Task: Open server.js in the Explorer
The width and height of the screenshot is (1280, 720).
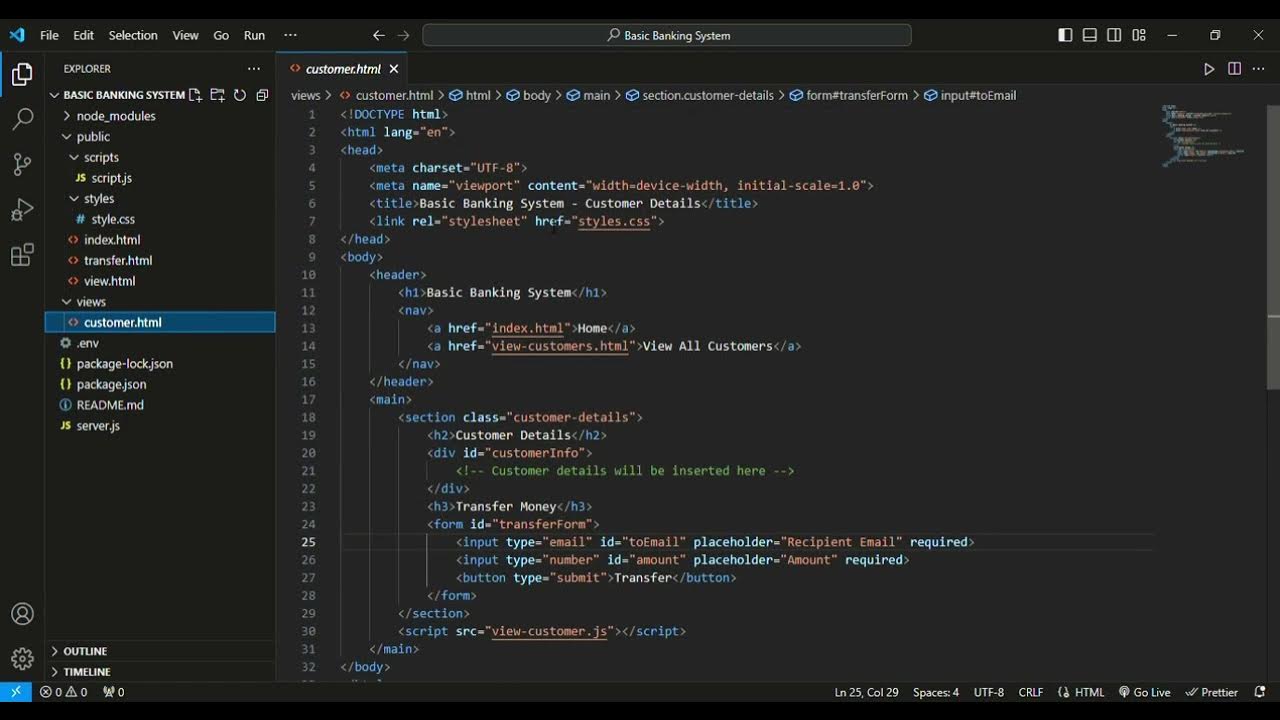Action: (160, 426)
